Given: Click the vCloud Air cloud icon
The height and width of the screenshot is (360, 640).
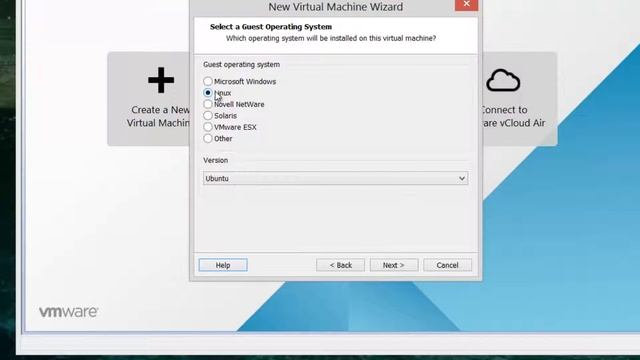Looking at the screenshot, I should tap(503, 80).
